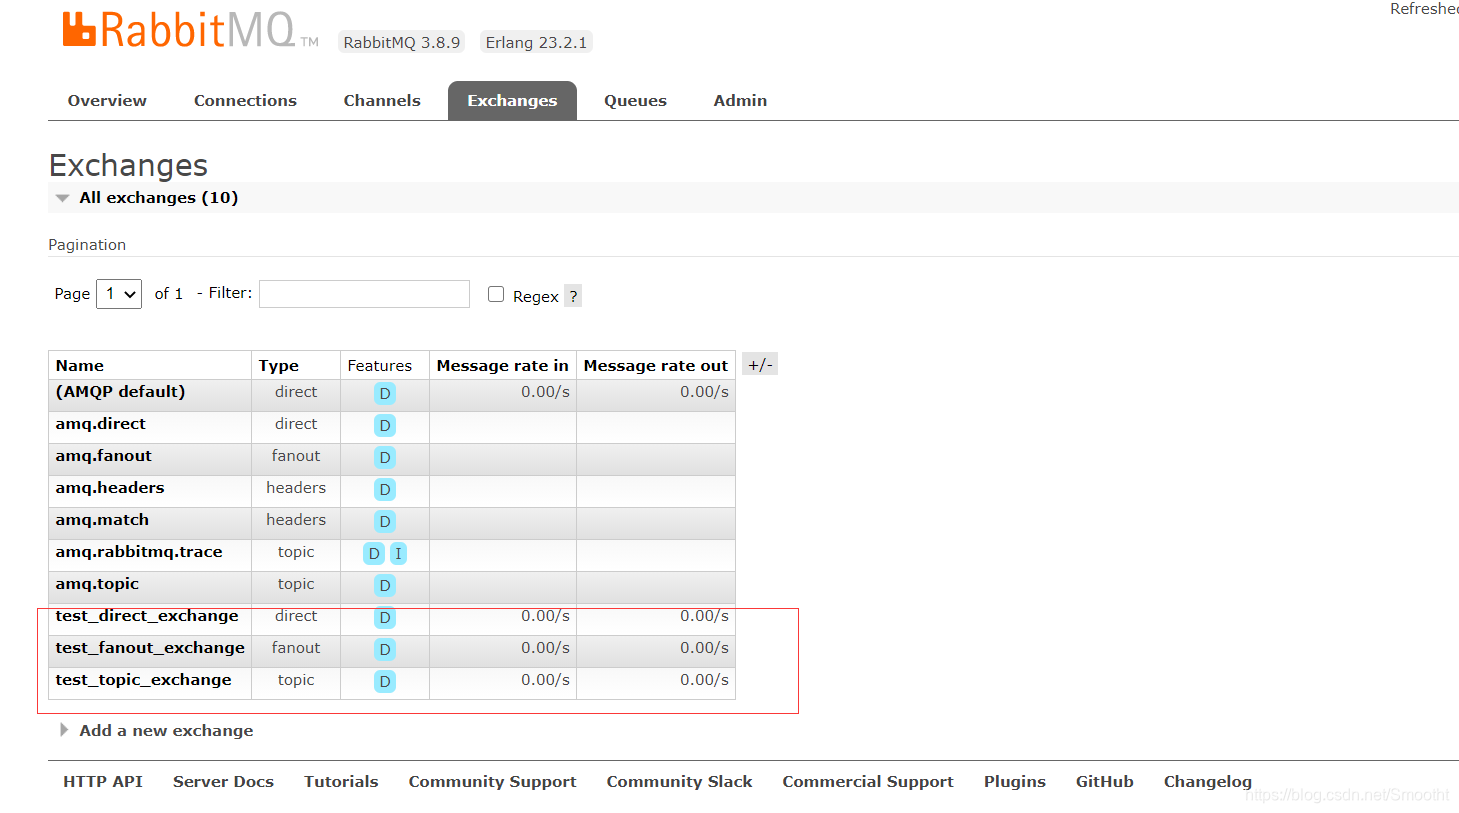The width and height of the screenshot is (1459, 813).
Task: Click the D feature badge for amq.headers
Action: point(385,490)
